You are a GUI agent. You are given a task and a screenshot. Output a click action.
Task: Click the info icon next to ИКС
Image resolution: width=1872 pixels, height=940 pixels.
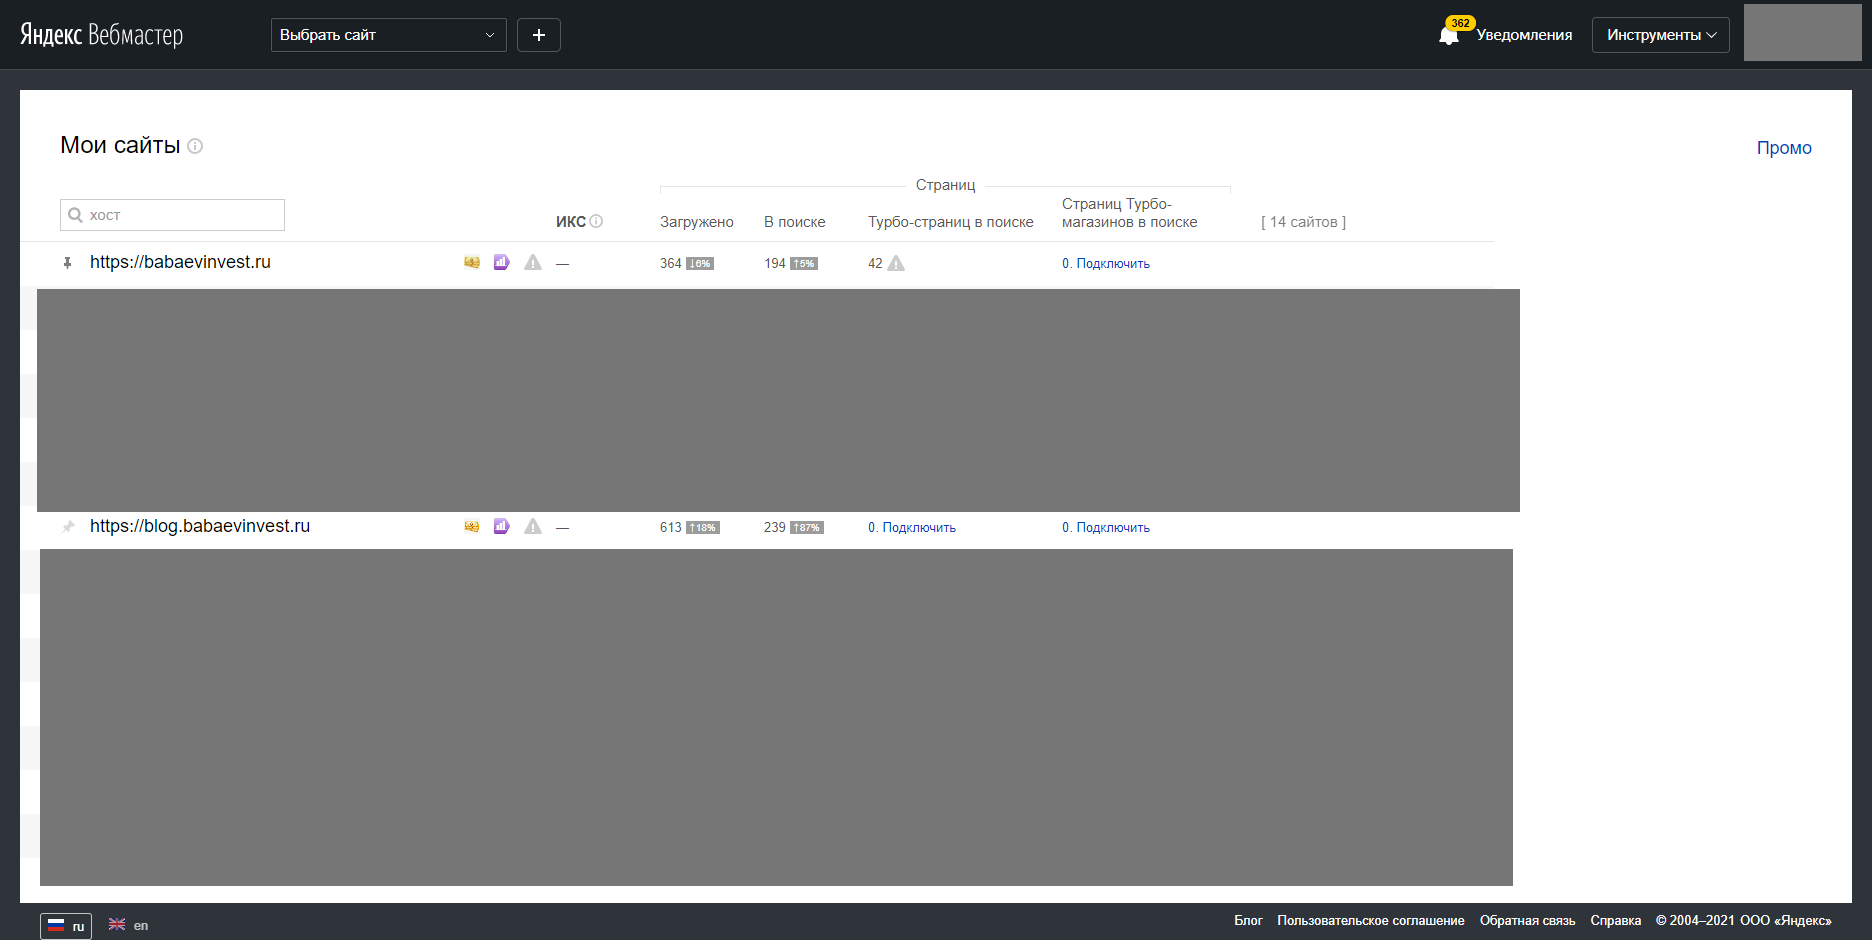pos(596,221)
